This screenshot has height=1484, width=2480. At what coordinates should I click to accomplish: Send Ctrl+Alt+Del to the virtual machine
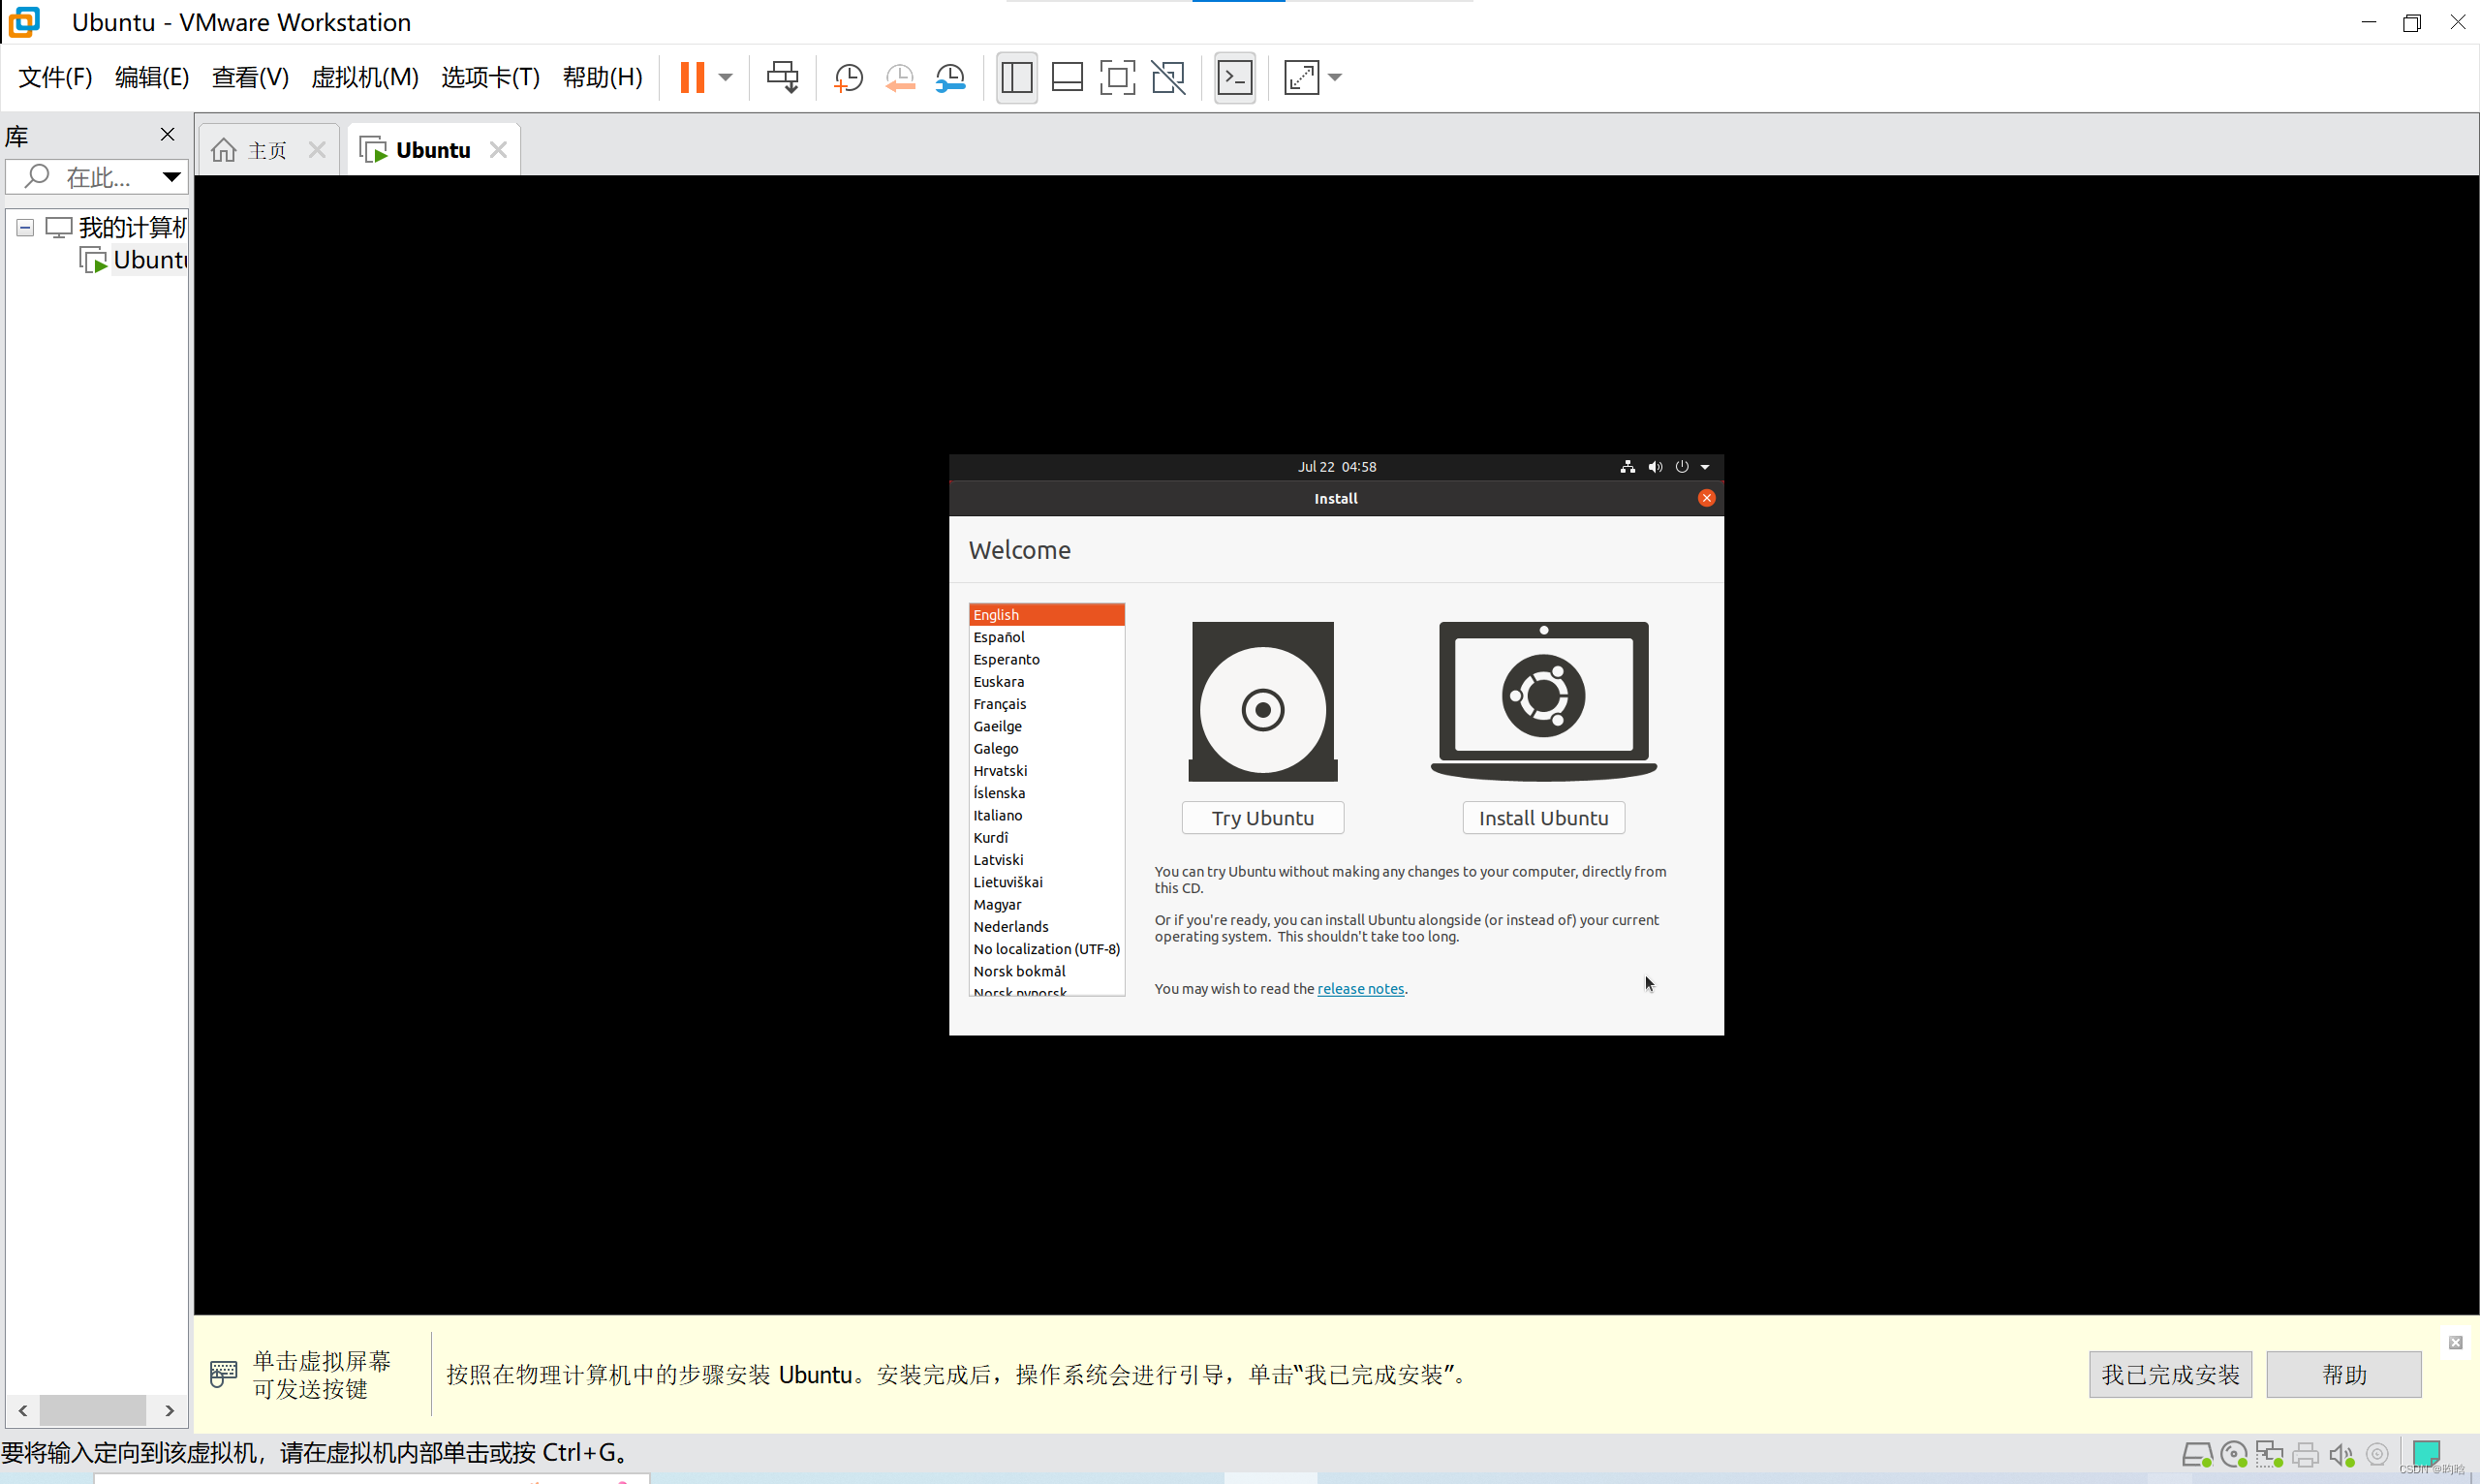point(783,77)
